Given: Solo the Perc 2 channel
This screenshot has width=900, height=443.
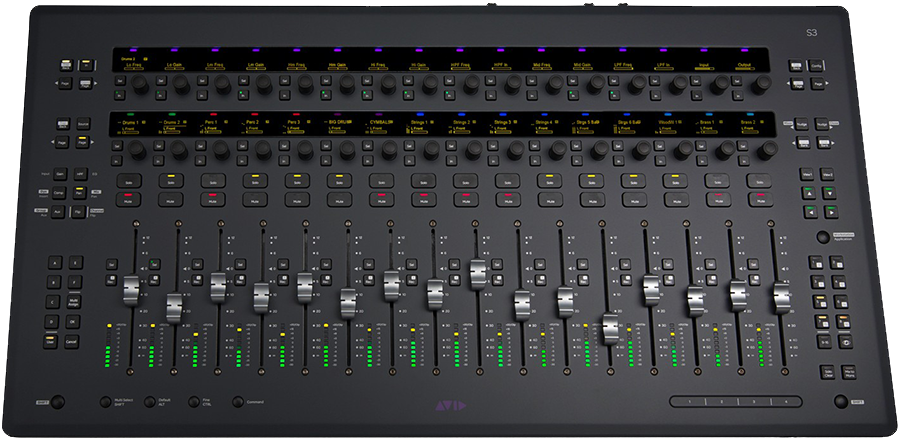Looking at the screenshot, I should (x=255, y=181).
